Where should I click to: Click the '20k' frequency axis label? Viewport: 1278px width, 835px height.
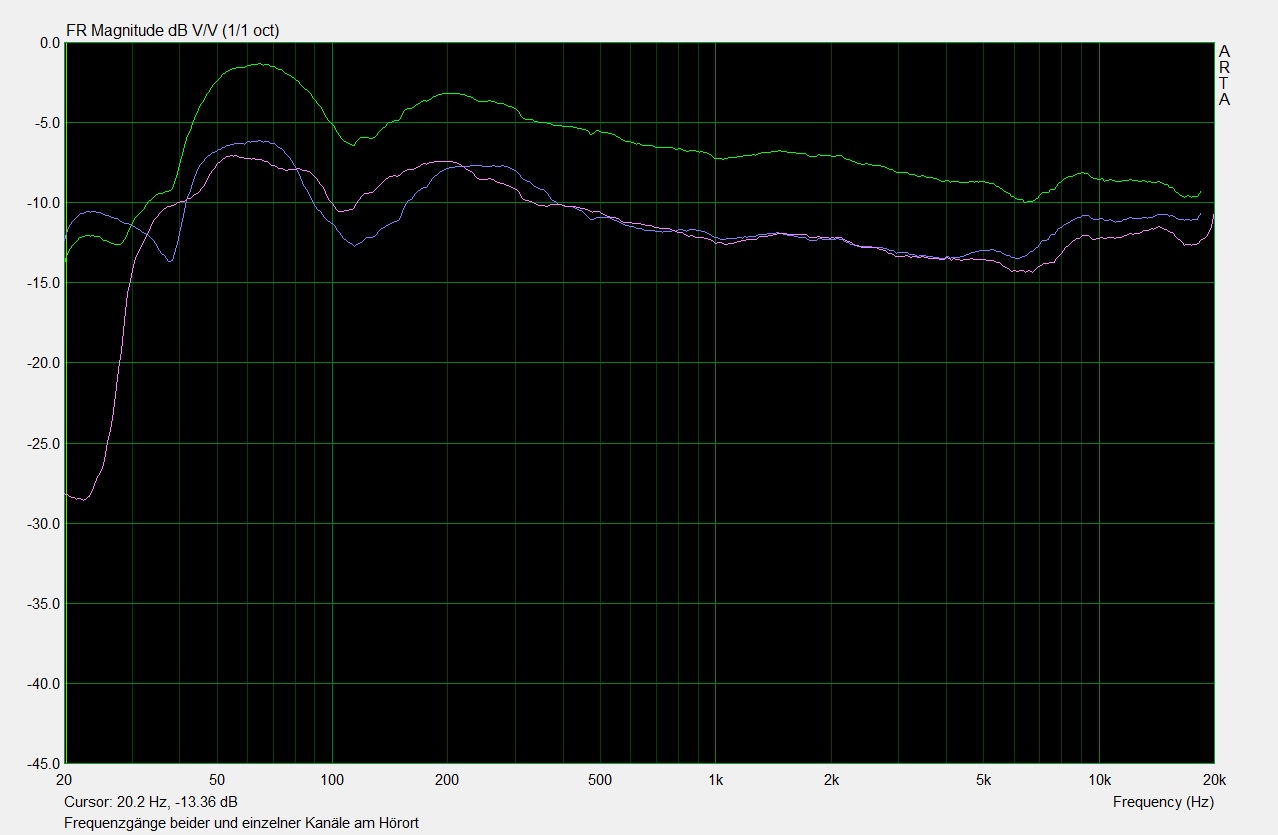(1214, 779)
